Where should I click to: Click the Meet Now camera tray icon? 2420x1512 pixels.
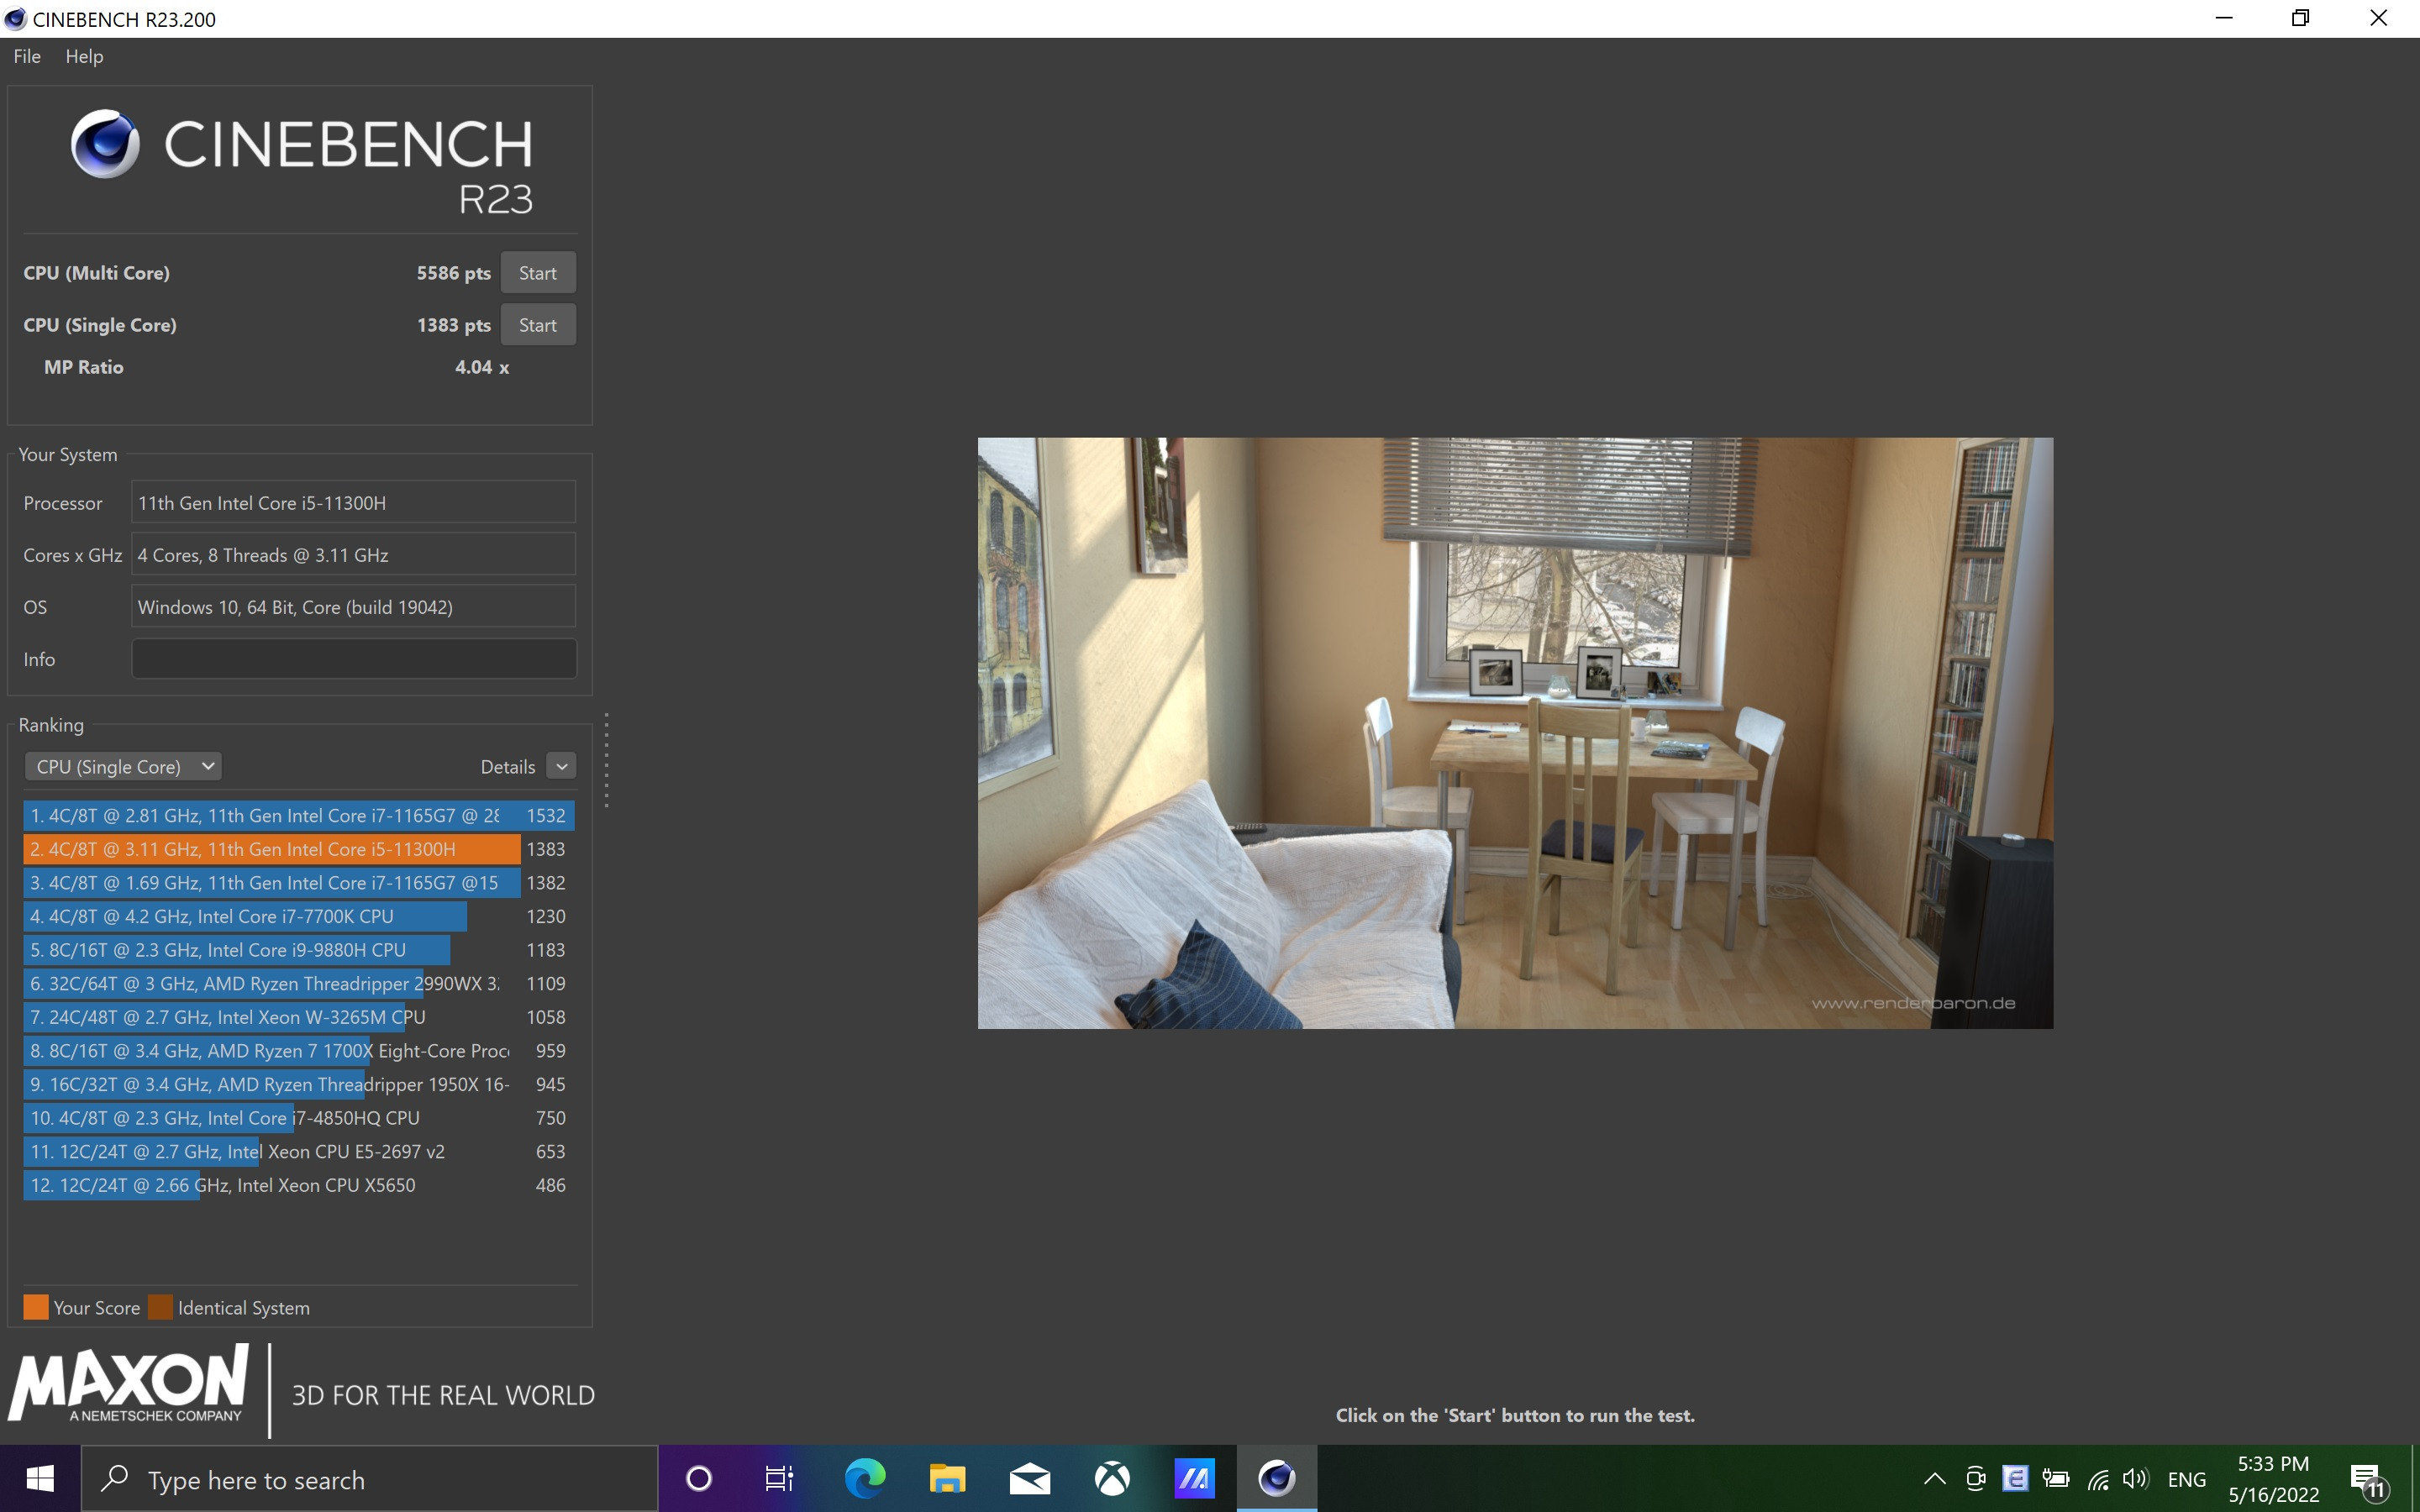[x=1975, y=1479]
